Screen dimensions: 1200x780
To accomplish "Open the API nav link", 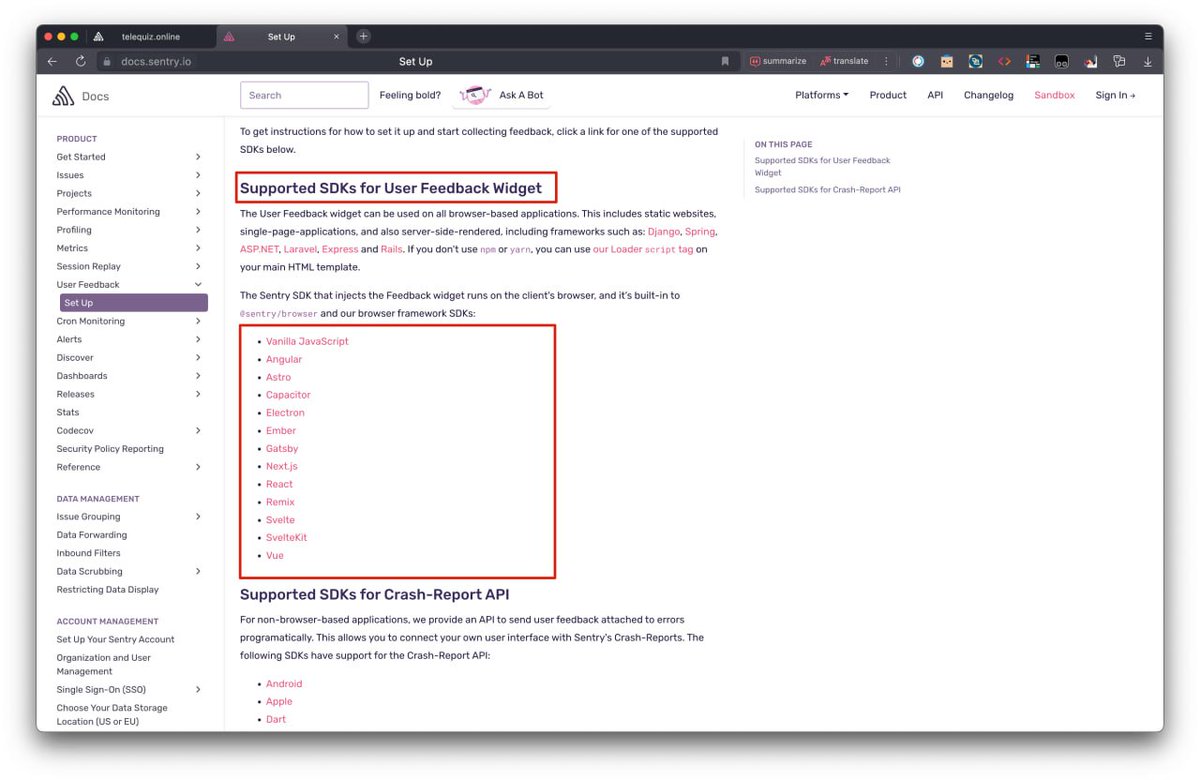I will [x=935, y=95].
